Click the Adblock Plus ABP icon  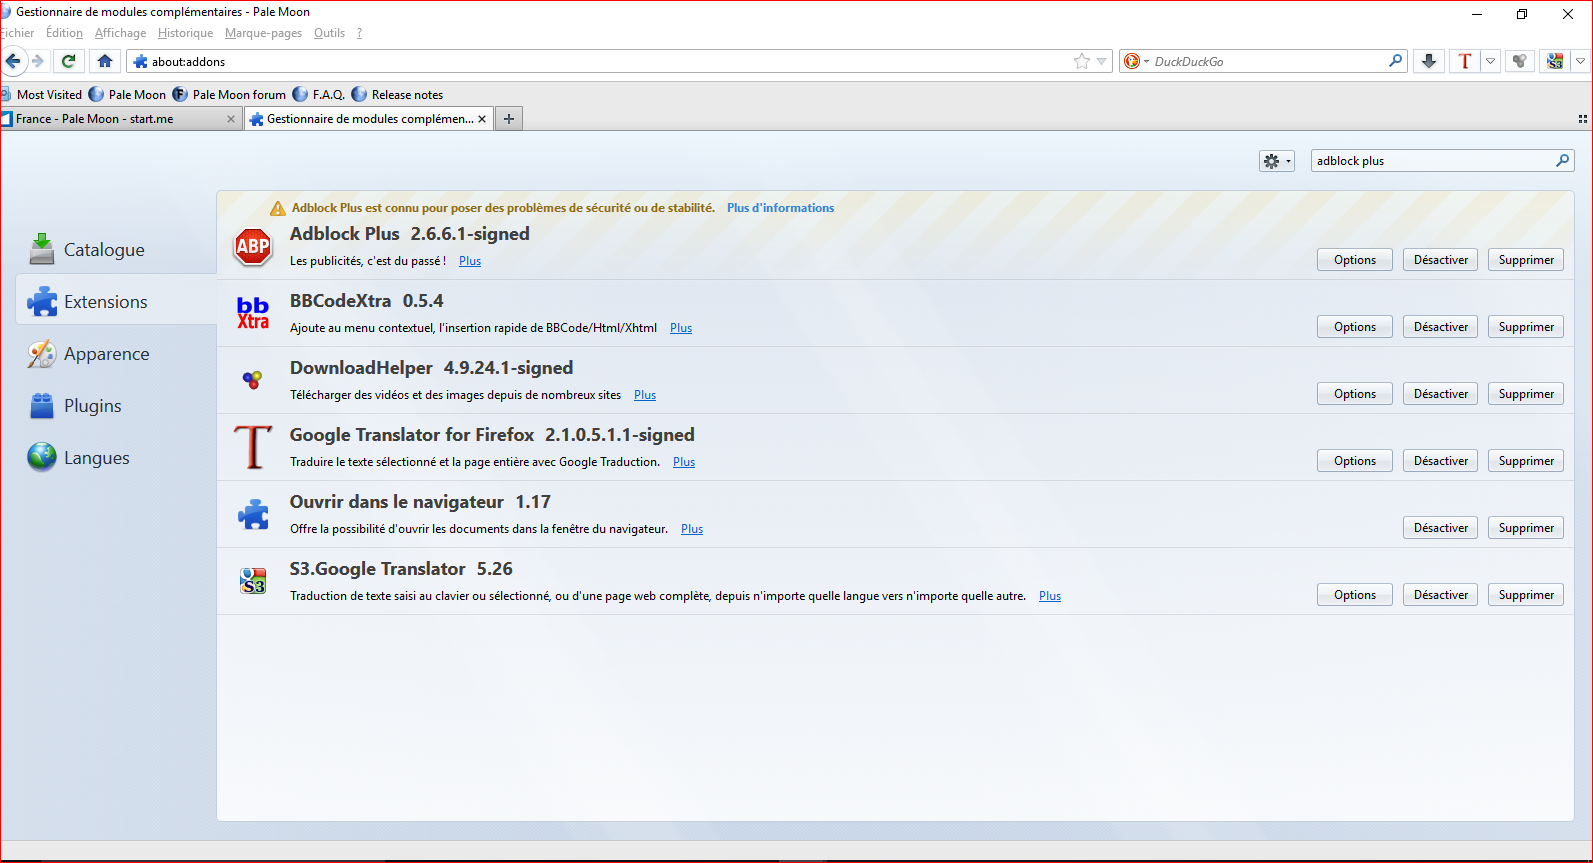253,246
